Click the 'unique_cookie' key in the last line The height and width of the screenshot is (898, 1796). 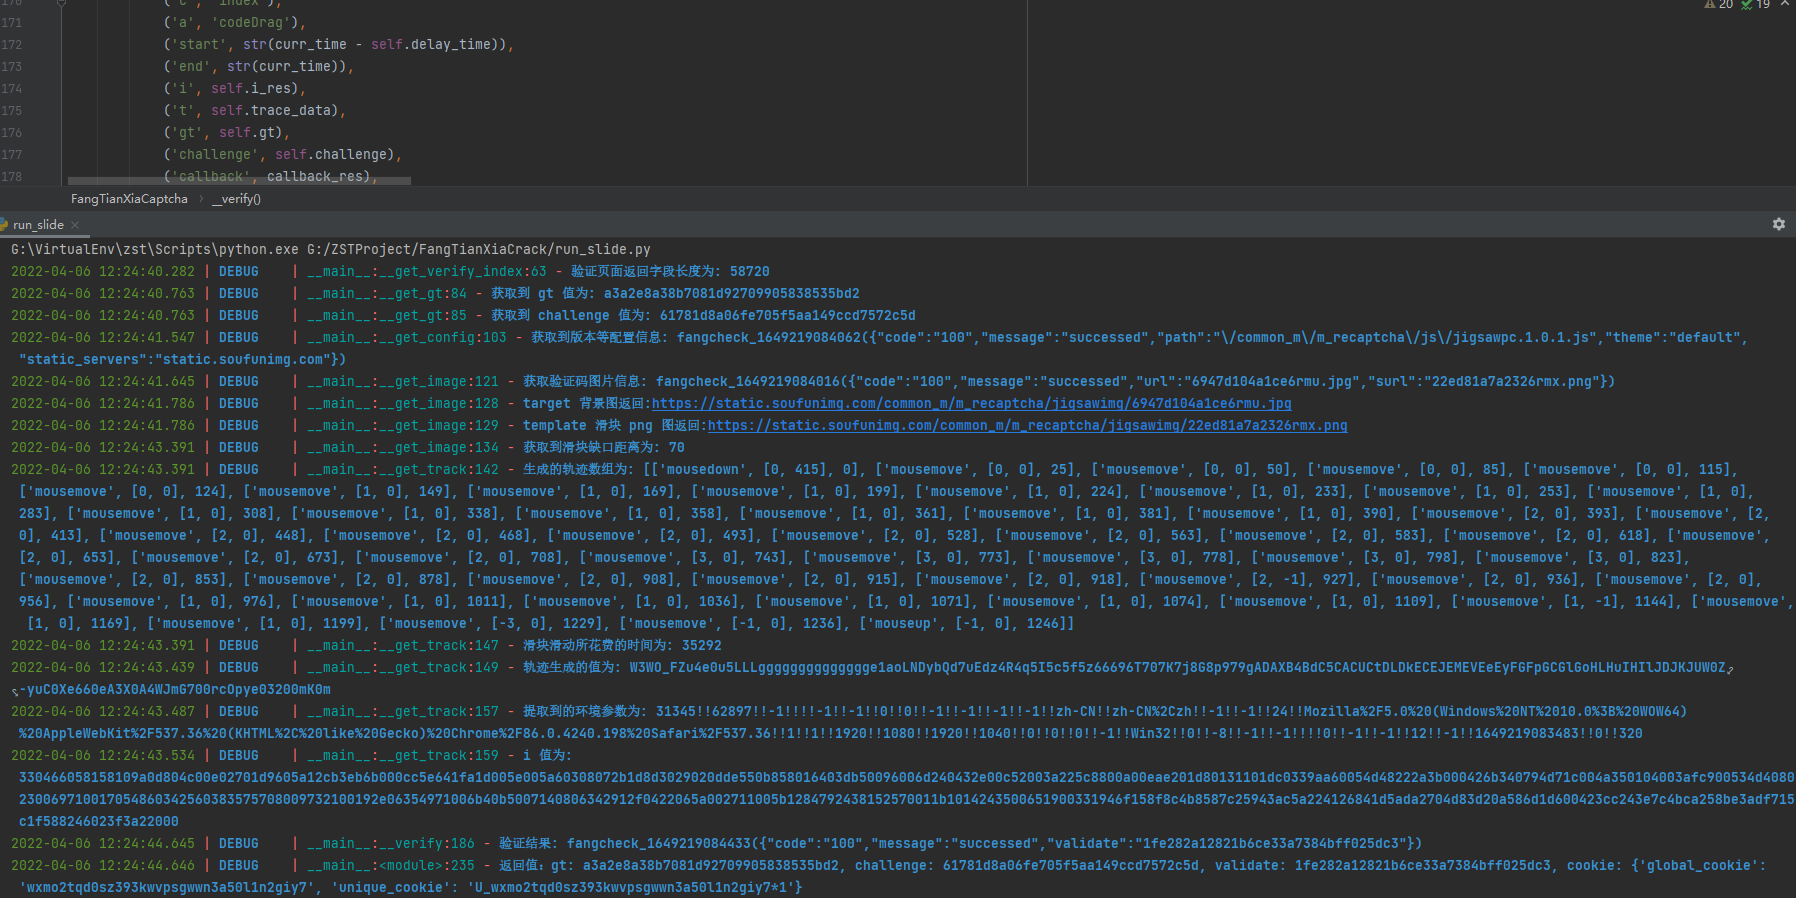point(391,887)
